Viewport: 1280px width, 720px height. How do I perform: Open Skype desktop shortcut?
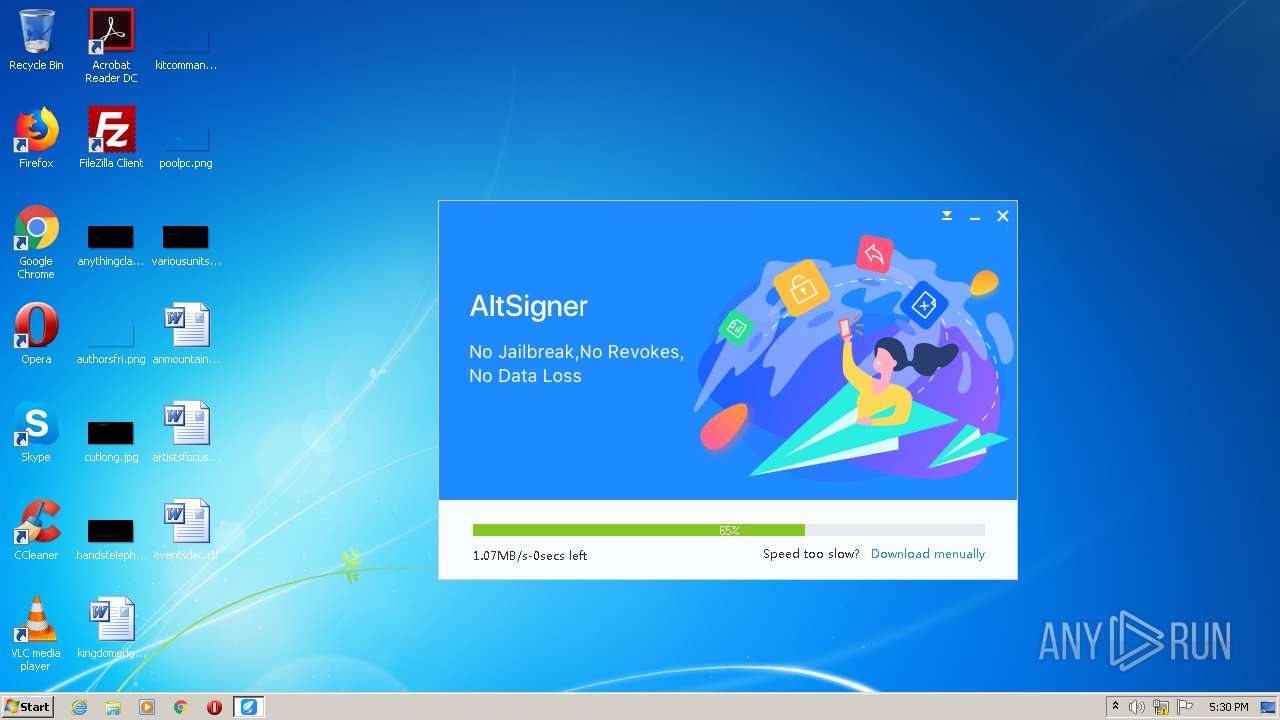(36, 432)
